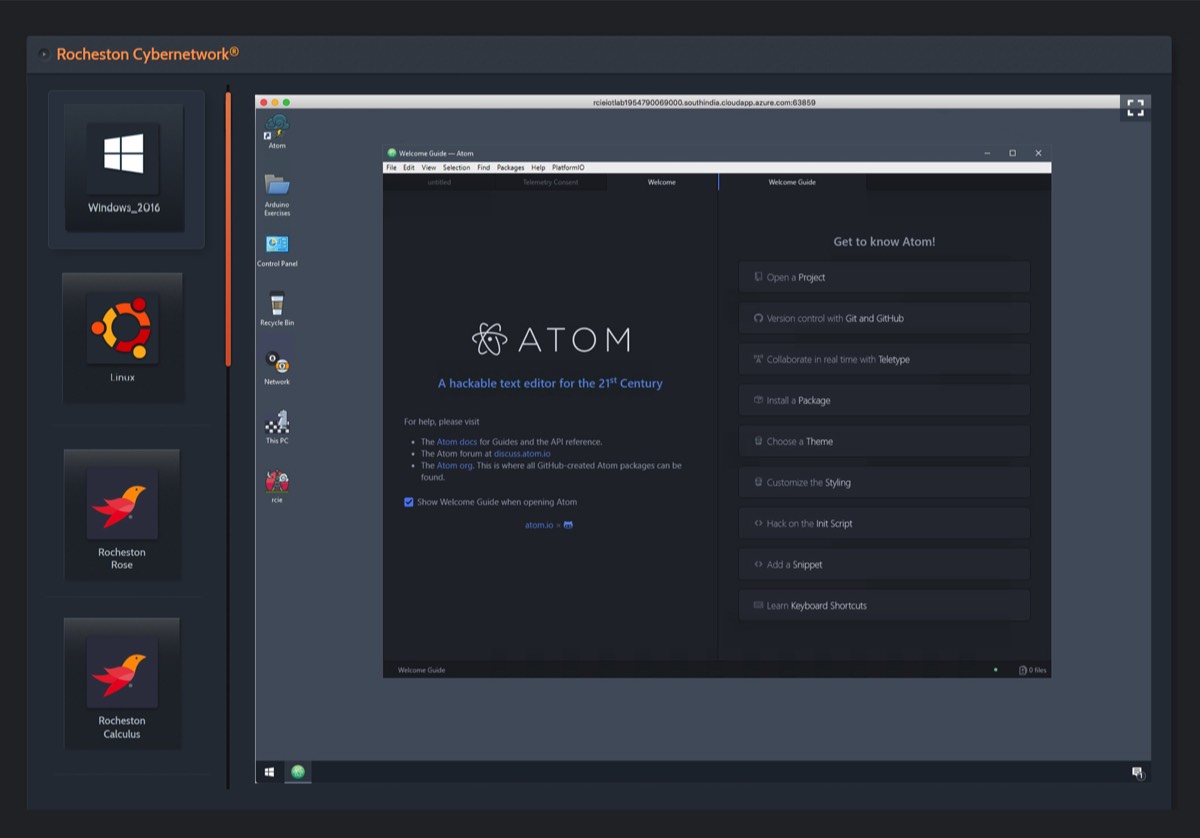Follow the Atom org link
This screenshot has width=1200, height=838.
tap(454, 465)
